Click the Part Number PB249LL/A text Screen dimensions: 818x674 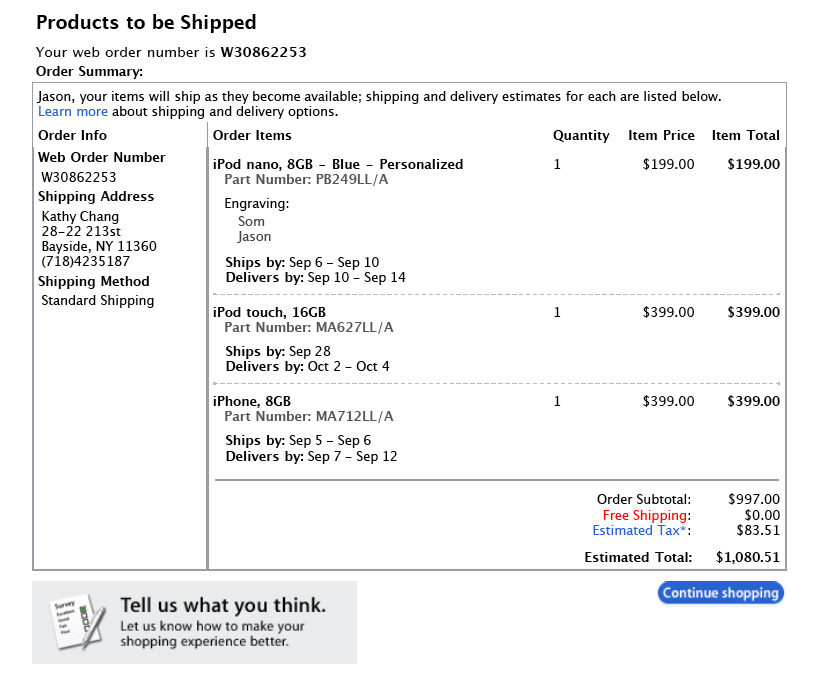point(306,179)
